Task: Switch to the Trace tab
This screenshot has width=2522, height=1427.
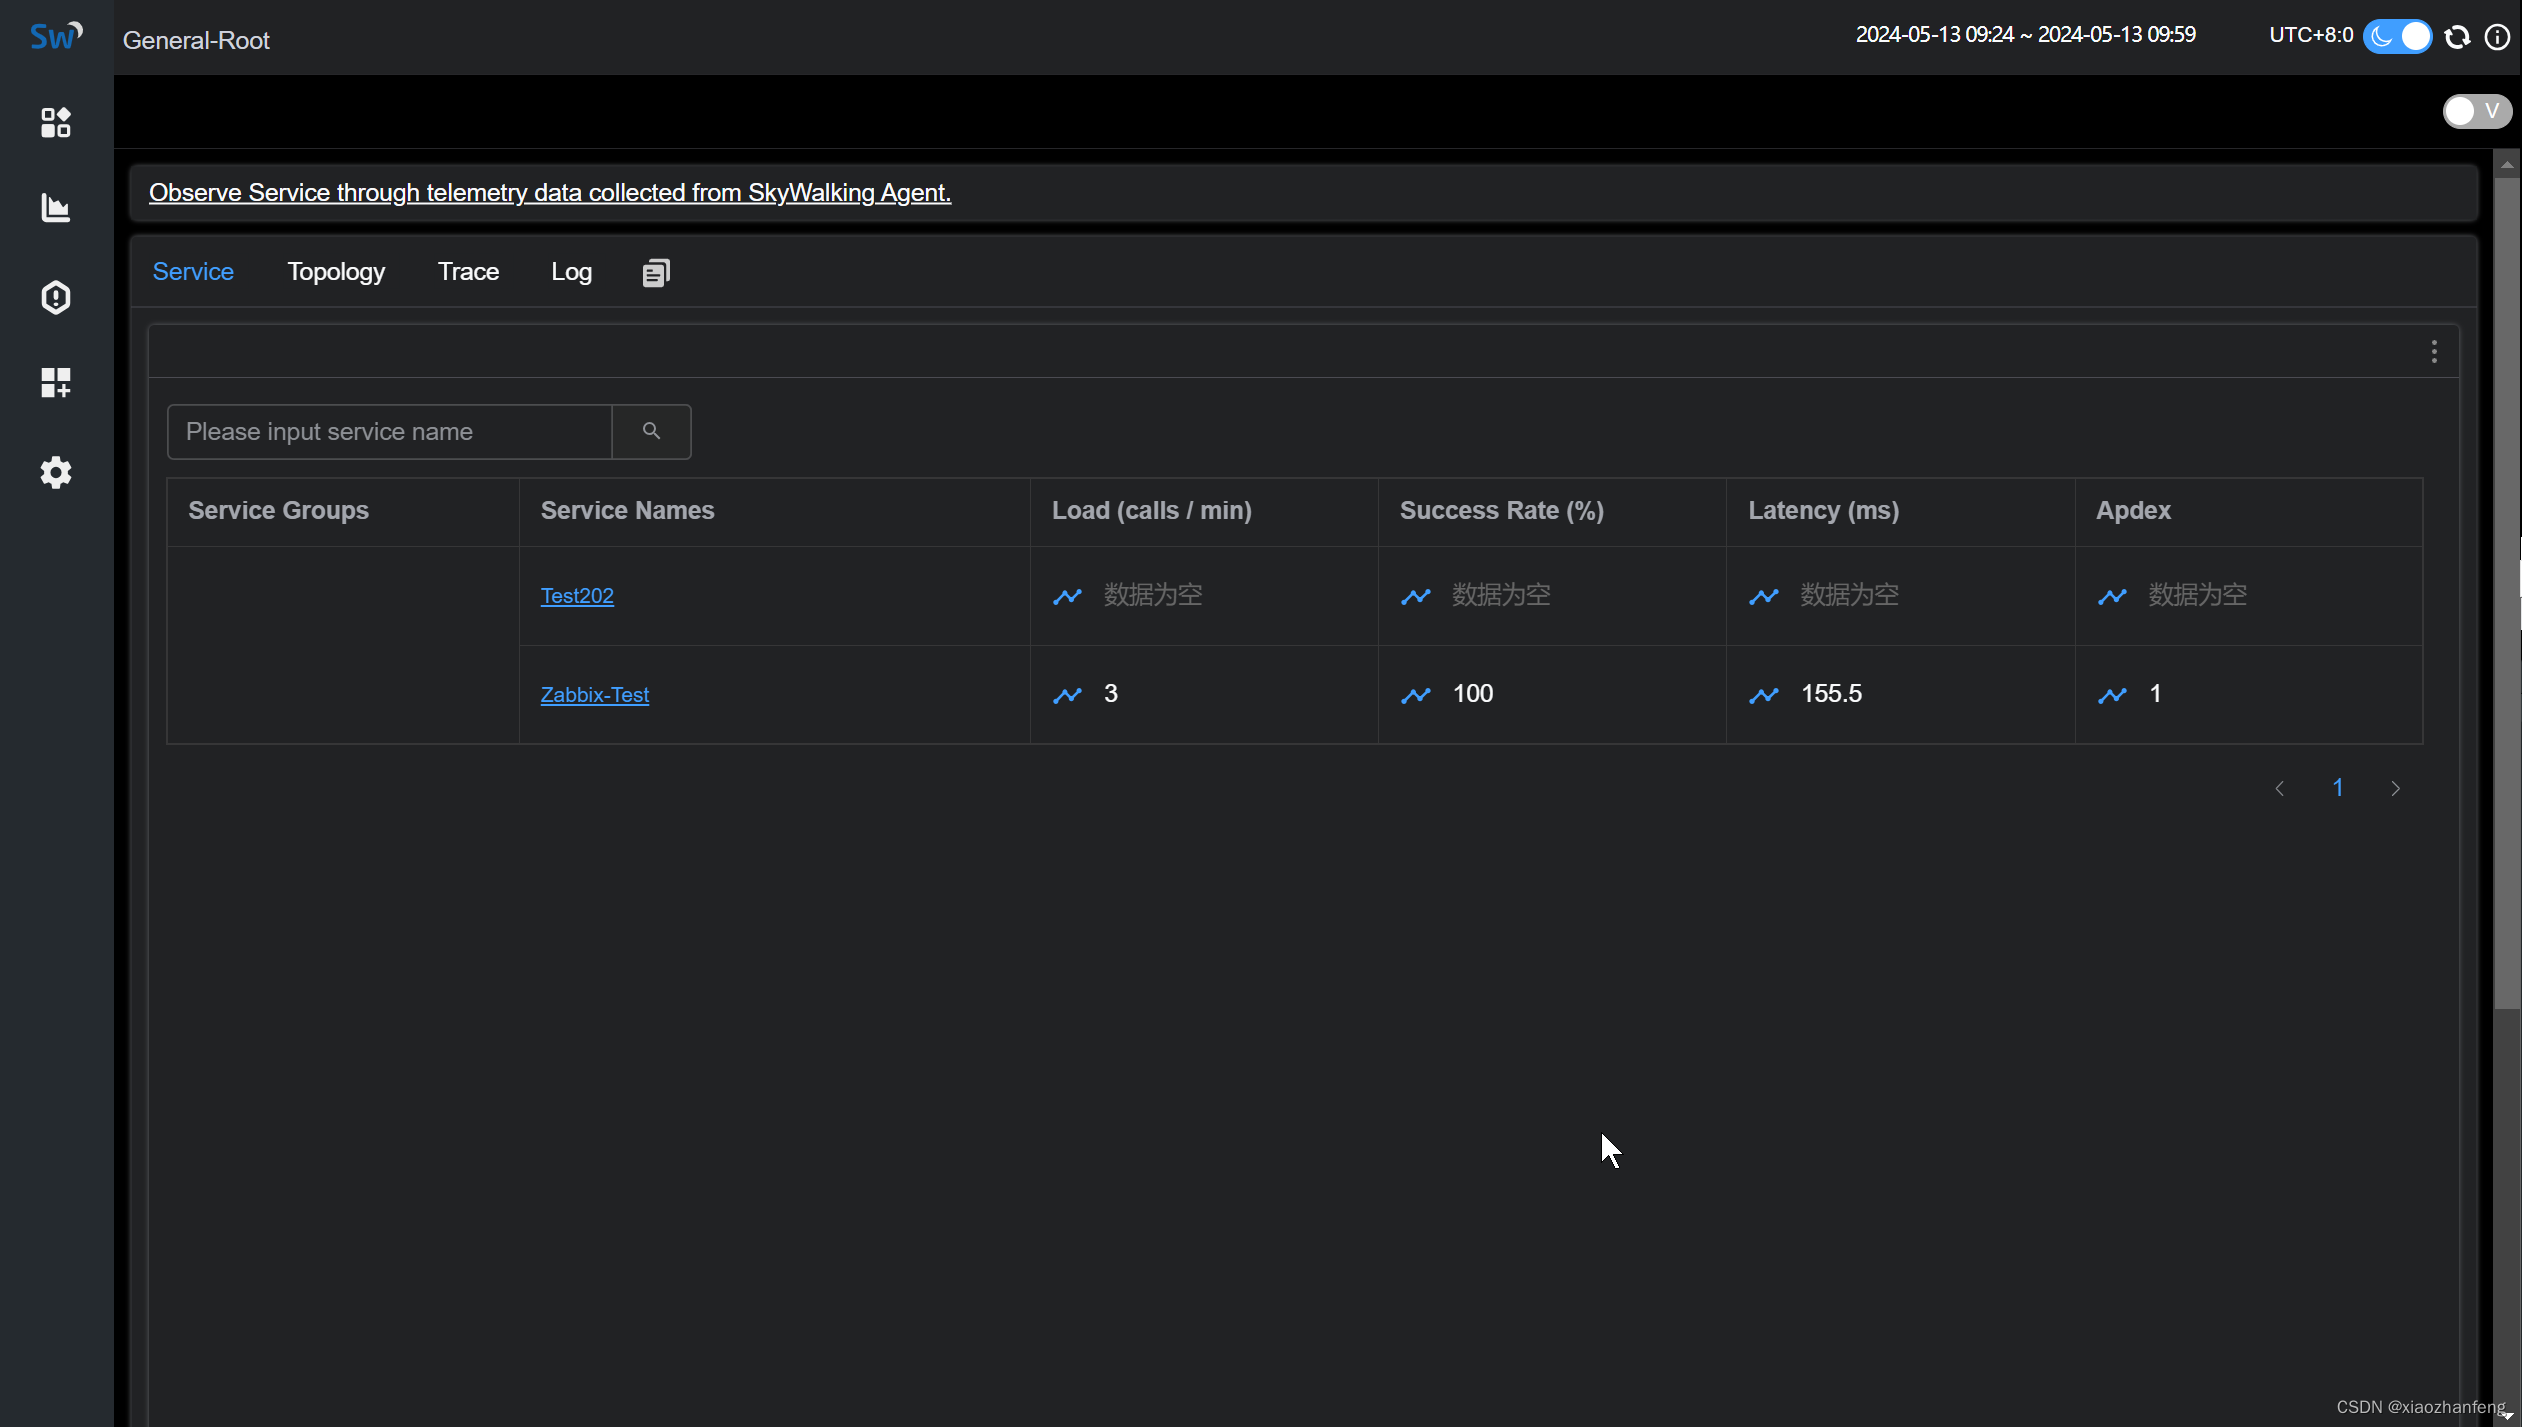Action: 468,270
